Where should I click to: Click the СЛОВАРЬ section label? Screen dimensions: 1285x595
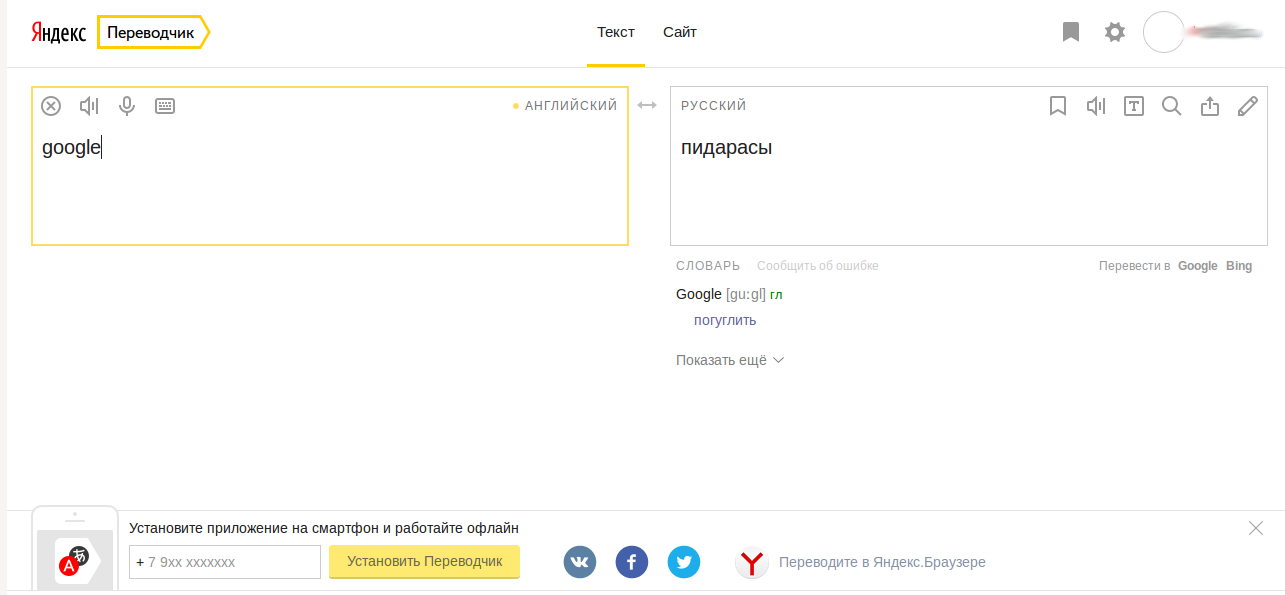pos(708,266)
